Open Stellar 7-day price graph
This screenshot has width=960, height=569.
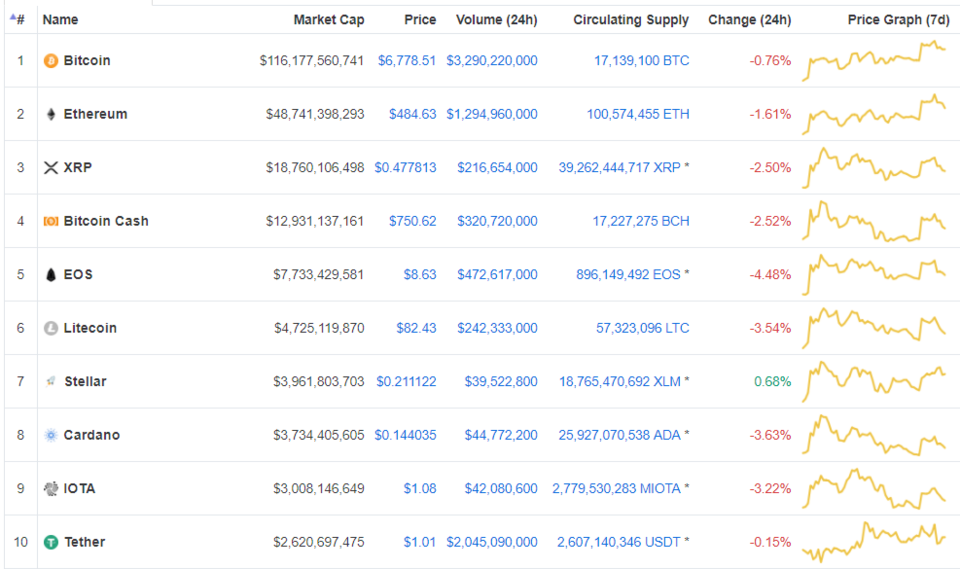click(874, 381)
